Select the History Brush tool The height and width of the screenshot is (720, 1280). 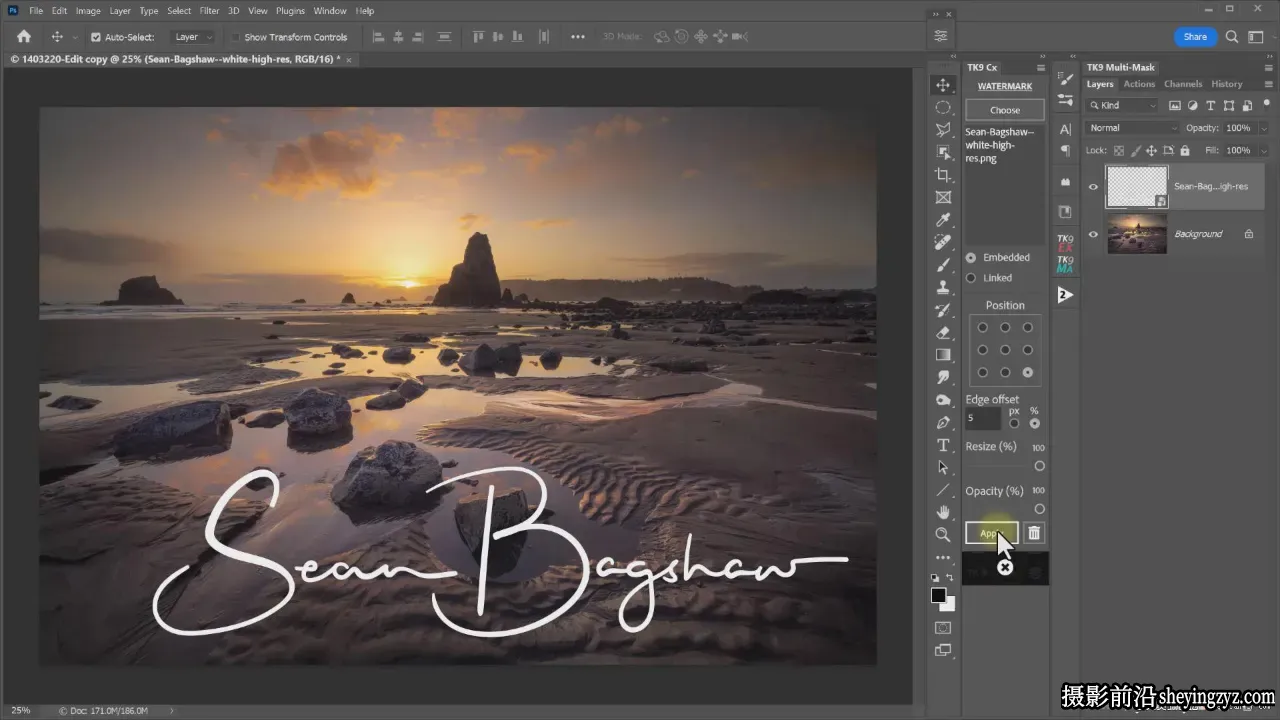943,310
